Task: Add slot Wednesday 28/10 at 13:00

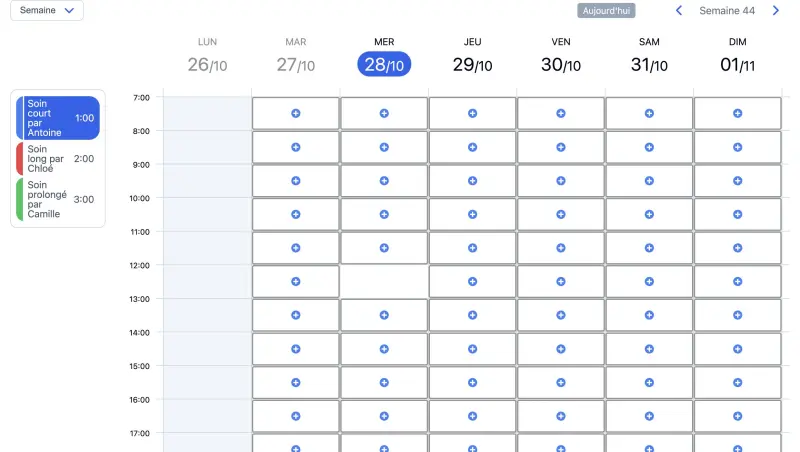Action: click(x=384, y=315)
